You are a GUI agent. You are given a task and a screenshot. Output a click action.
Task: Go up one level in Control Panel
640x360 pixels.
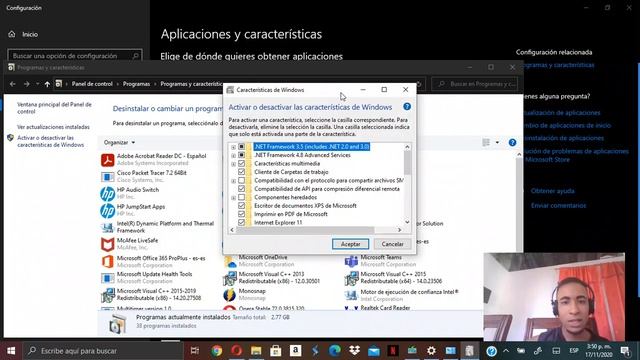(x=47, y=84)
